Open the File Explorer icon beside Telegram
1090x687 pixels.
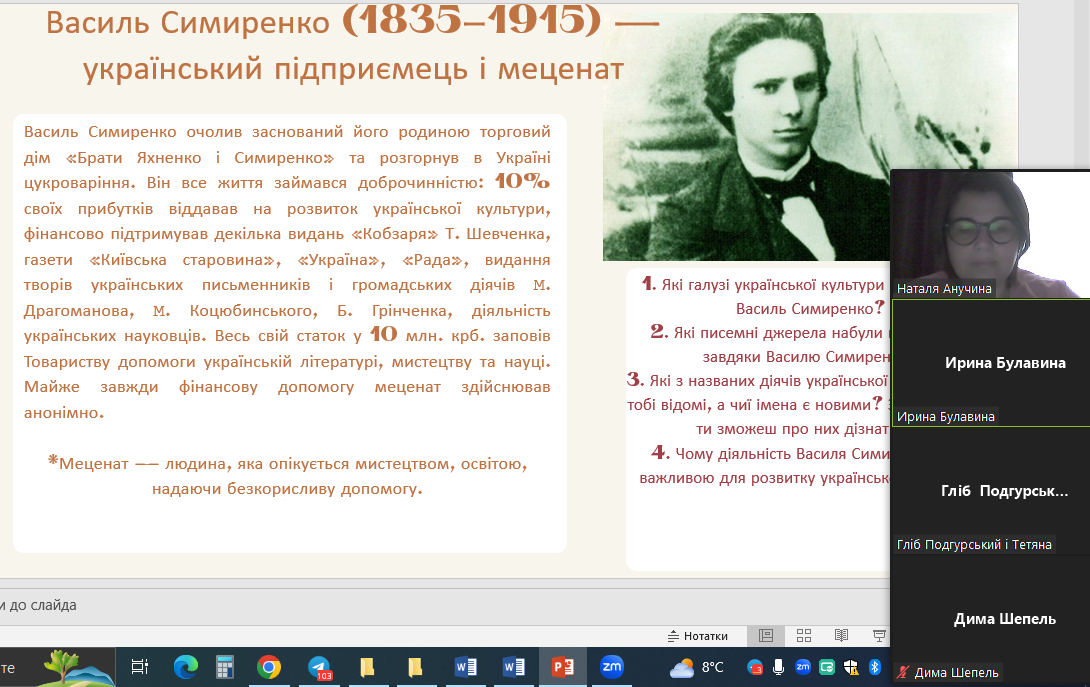coord(367,668)
